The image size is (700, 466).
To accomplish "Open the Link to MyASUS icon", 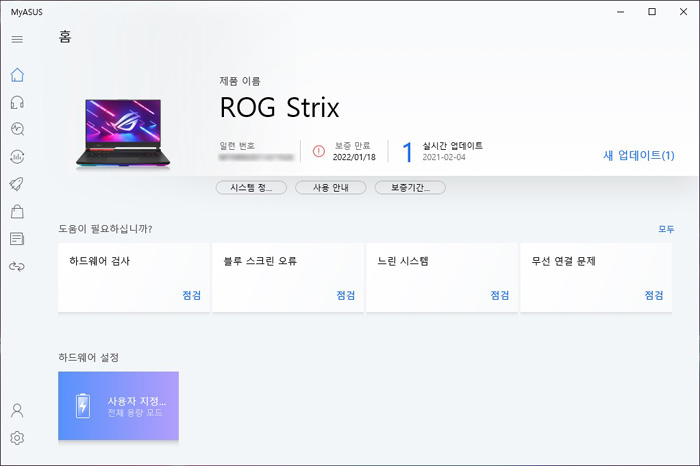I will pos(17,266).
